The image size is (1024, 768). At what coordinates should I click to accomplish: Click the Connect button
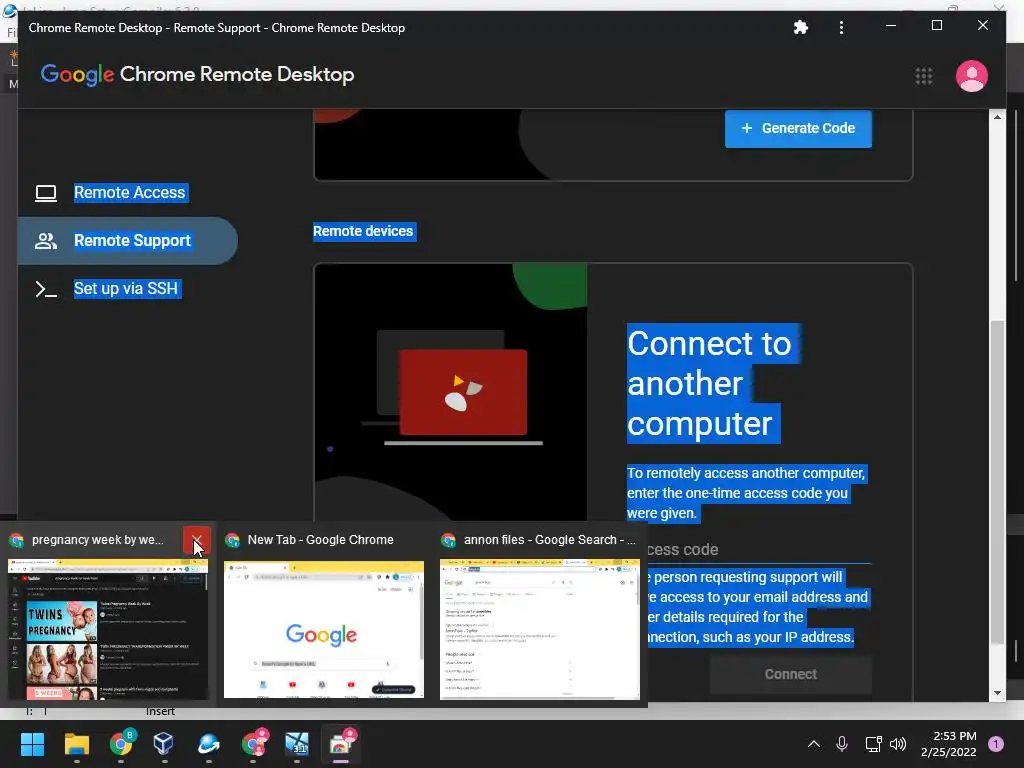click(x=790, y=674)
